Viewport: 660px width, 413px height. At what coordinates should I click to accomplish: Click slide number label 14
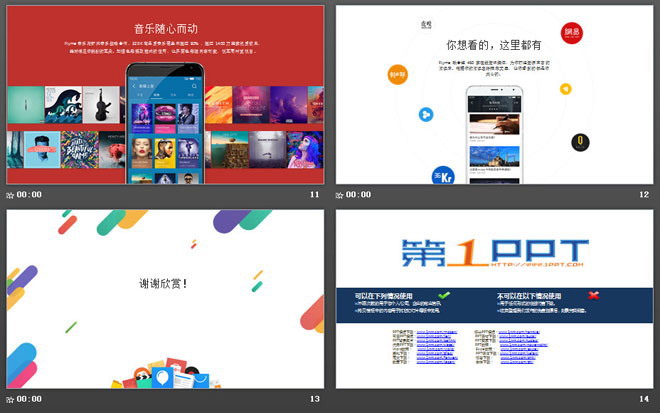pyautogui.click(x=644, y=399)
